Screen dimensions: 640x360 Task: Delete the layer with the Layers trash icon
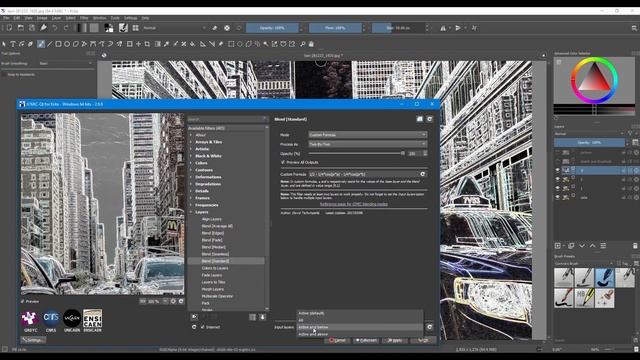pyautogui.click(x=635, y=246)
